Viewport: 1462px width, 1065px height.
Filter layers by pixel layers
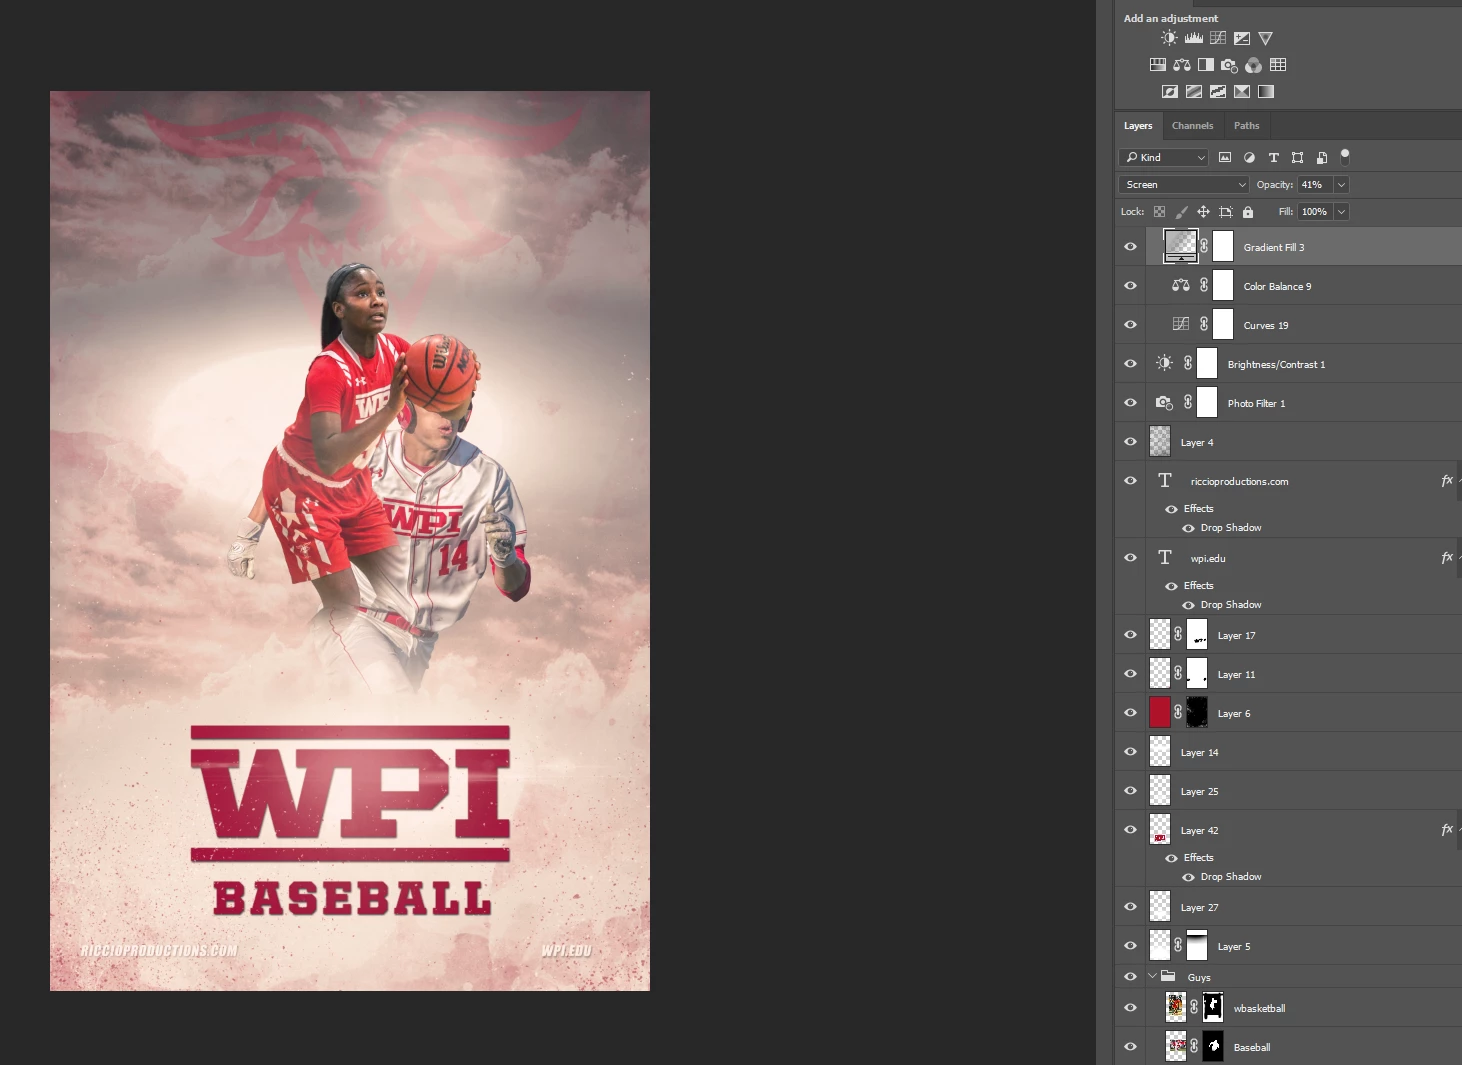pos(1225,157)
